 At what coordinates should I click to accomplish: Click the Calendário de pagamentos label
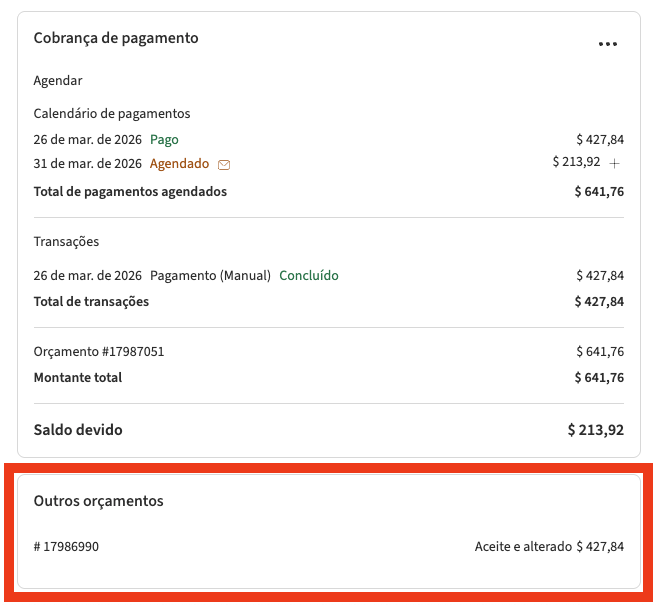click(x=112, y=113)
